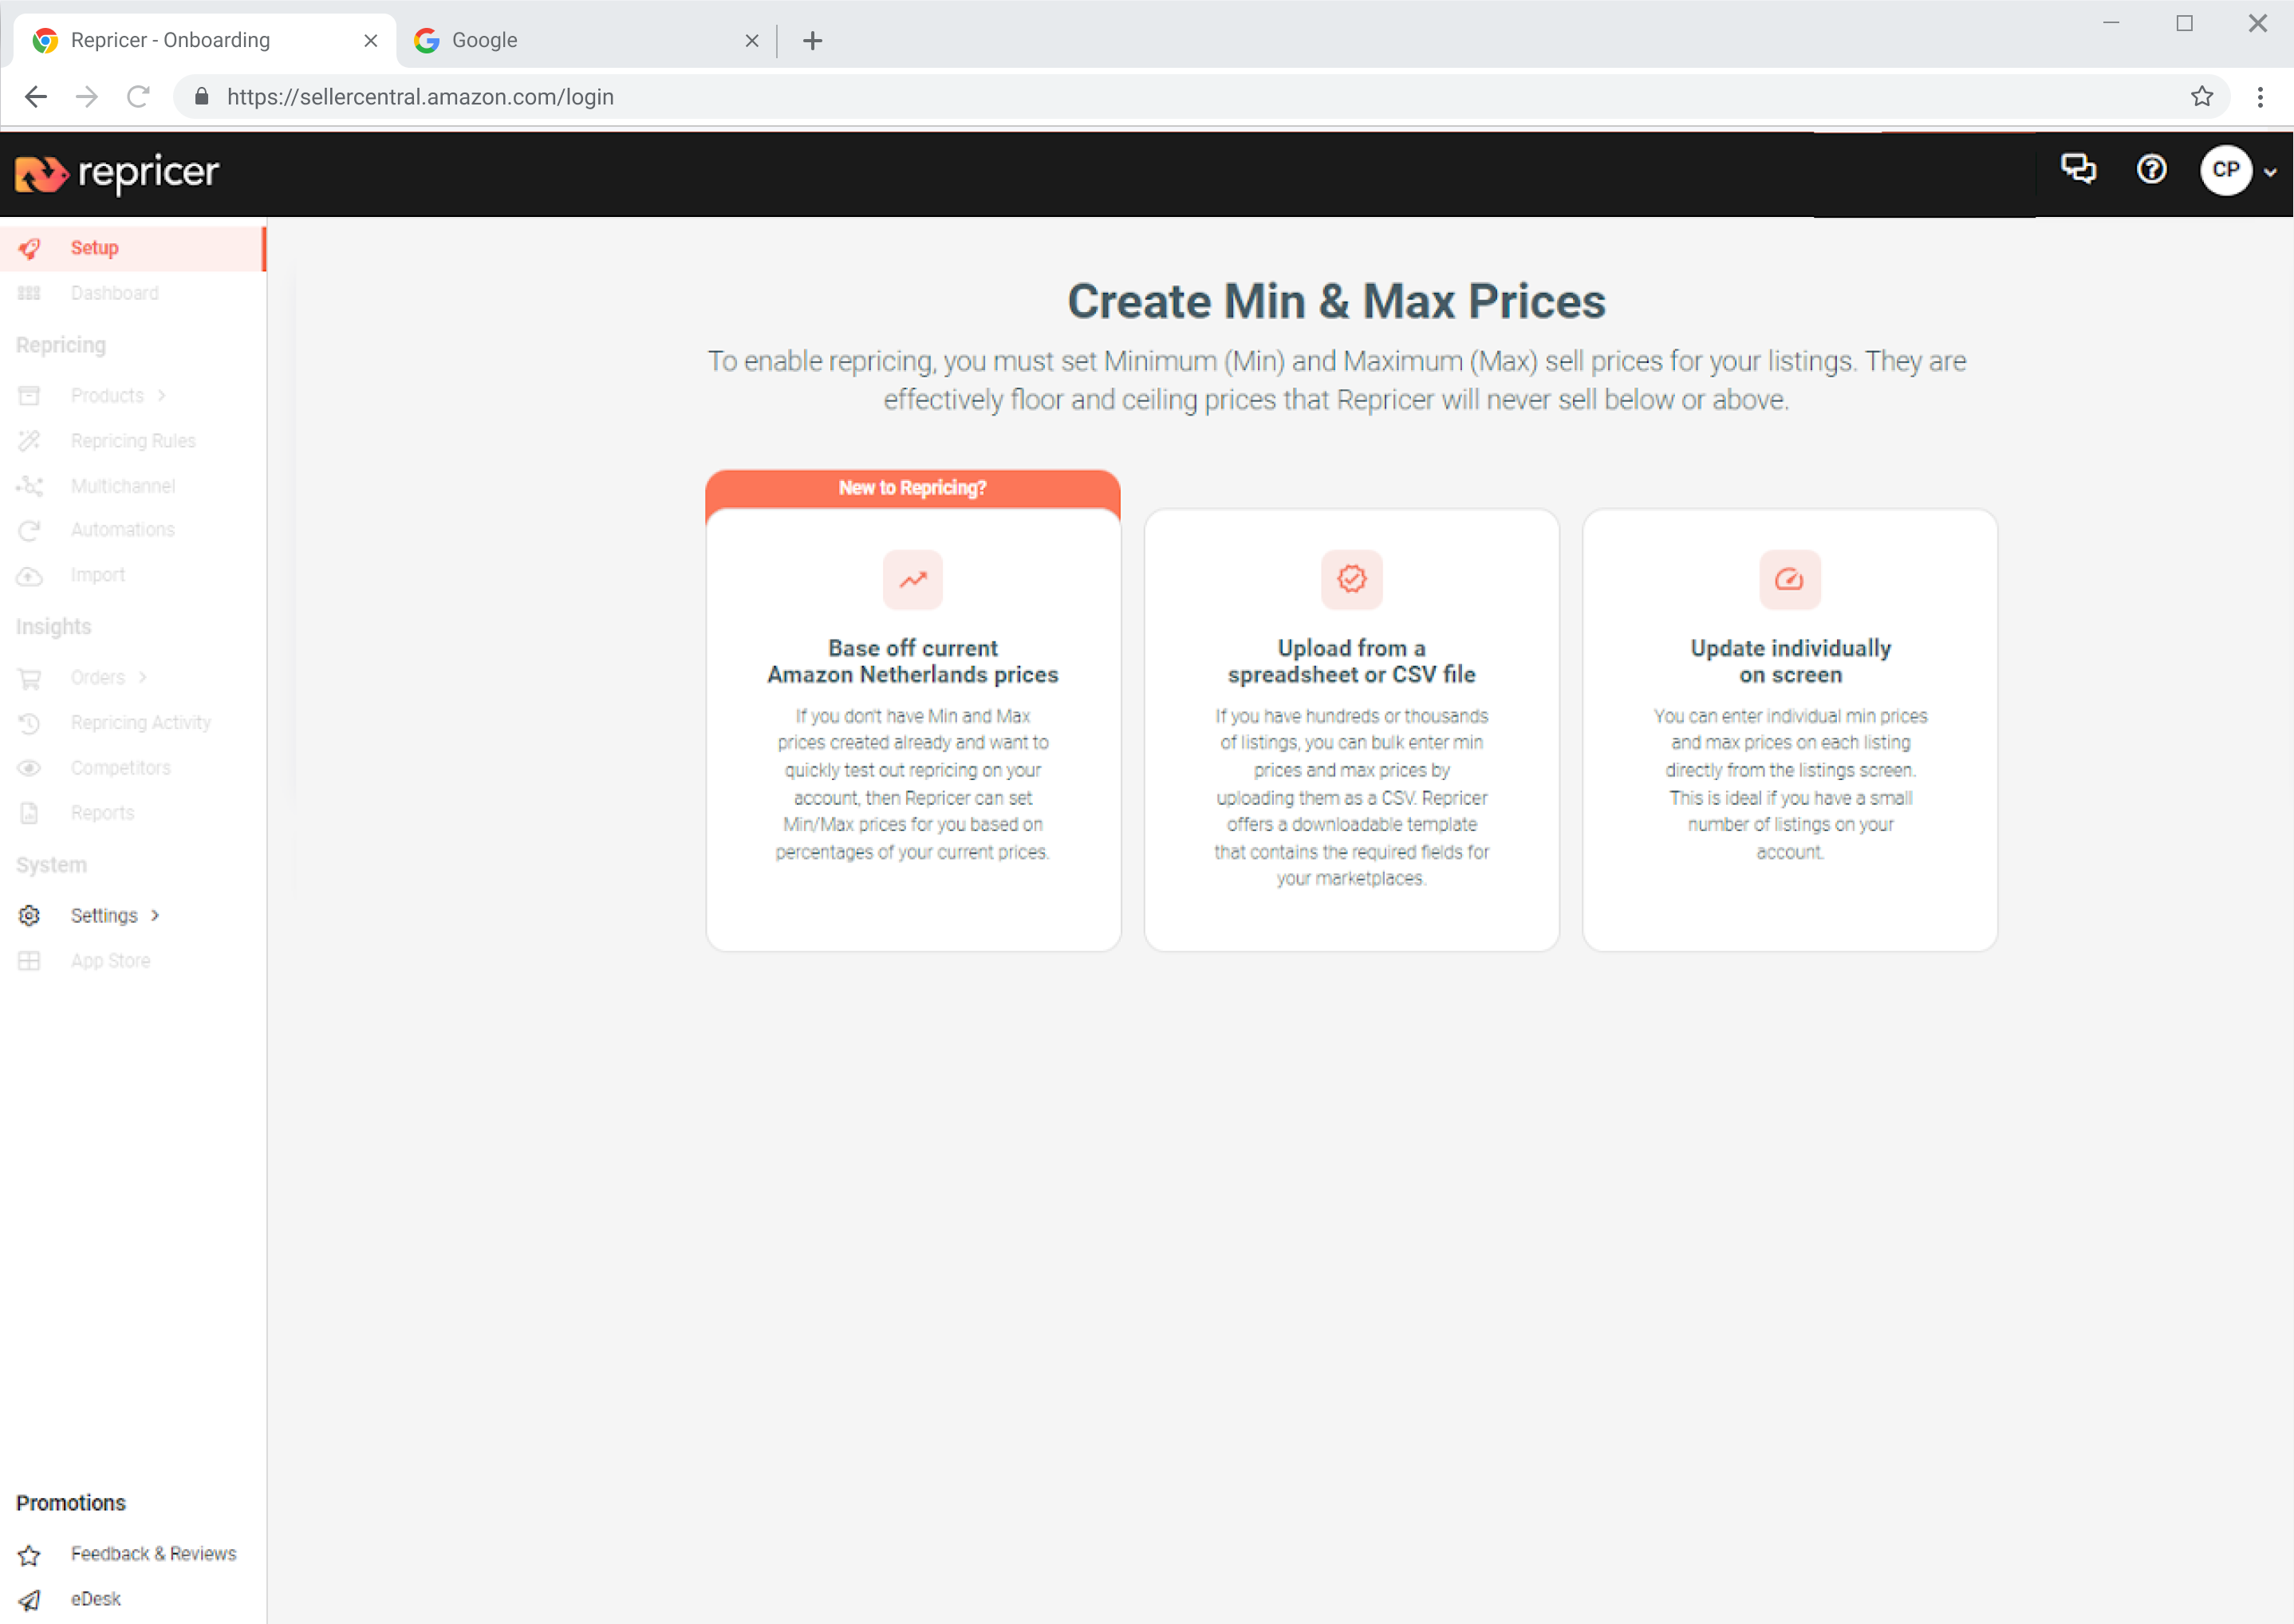
Task: Select Update individually on screen card
Action: click(x=1790, y=730)
